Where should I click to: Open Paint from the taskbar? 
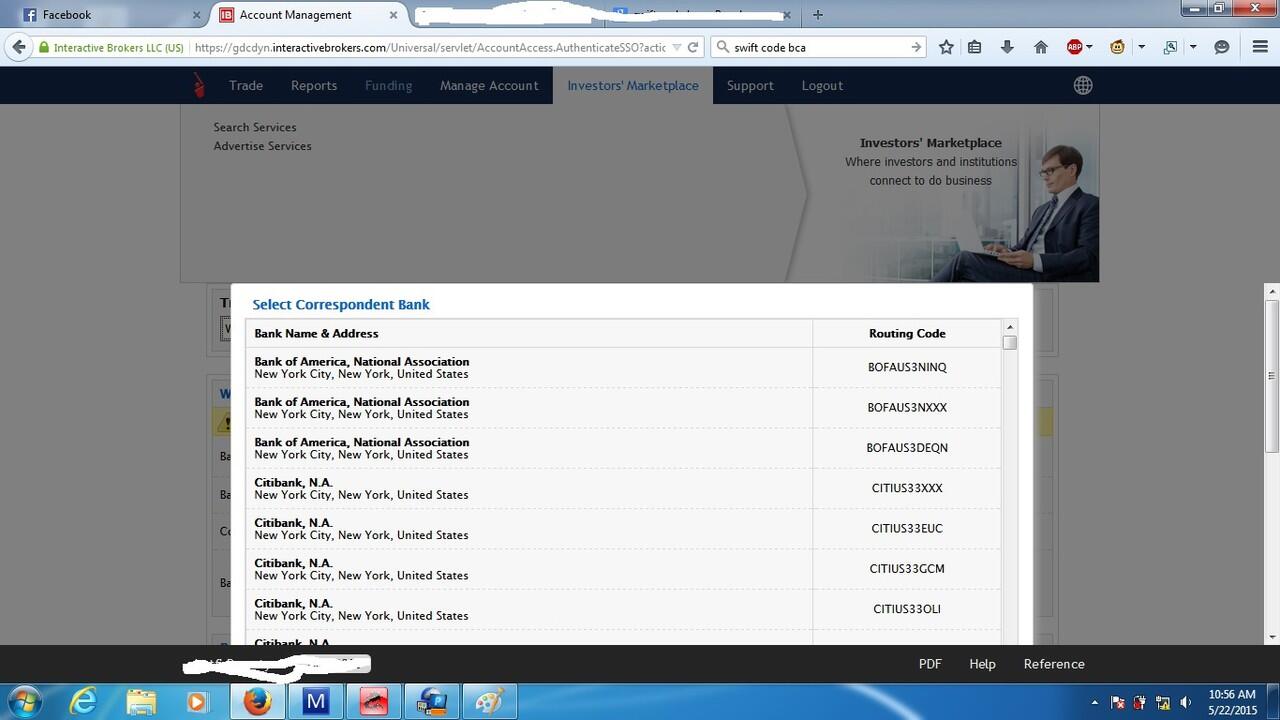(489, 702)
